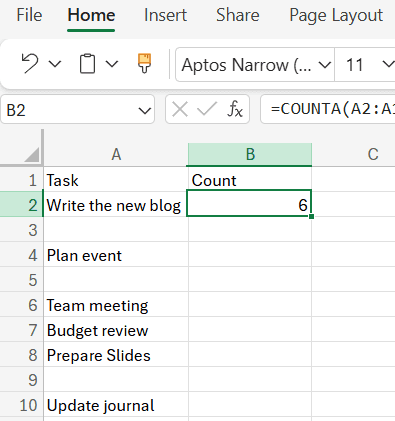The height and width of the screenshot is (421, 395).
Task: Click the COUNTA formula bar field
Action: click(328, 109)
